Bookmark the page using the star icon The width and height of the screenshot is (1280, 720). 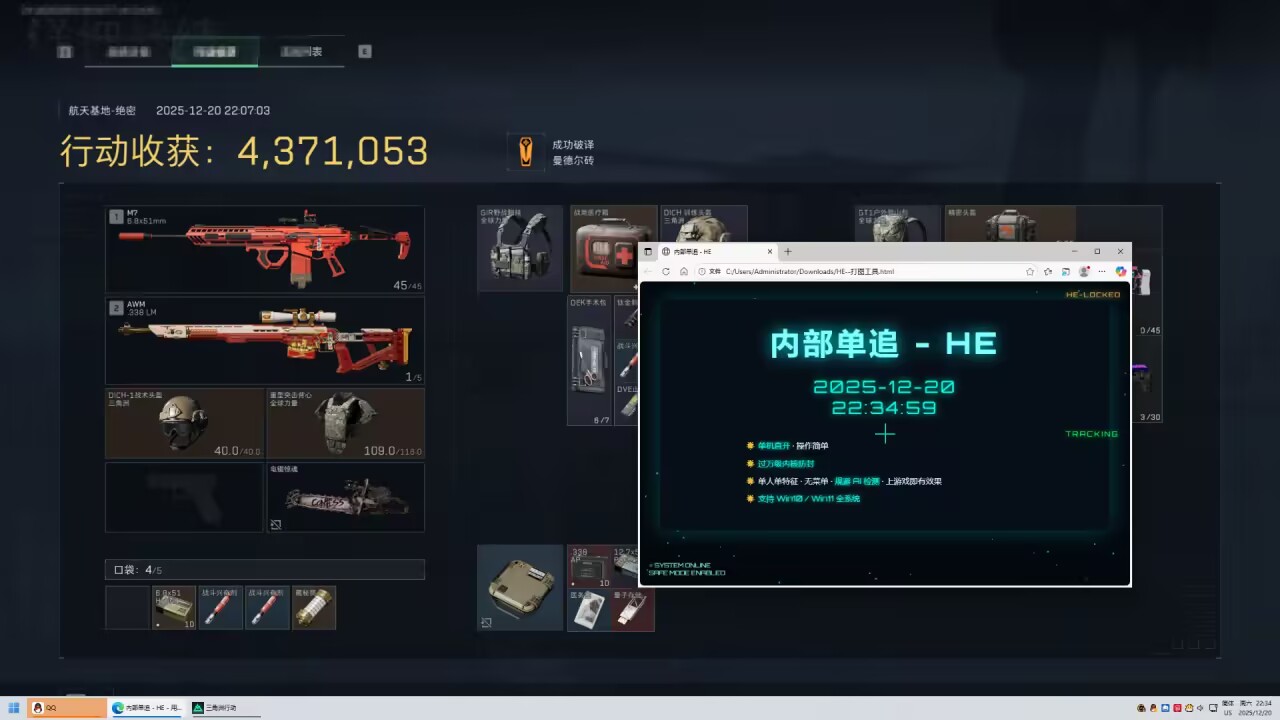coord(1030,271)
